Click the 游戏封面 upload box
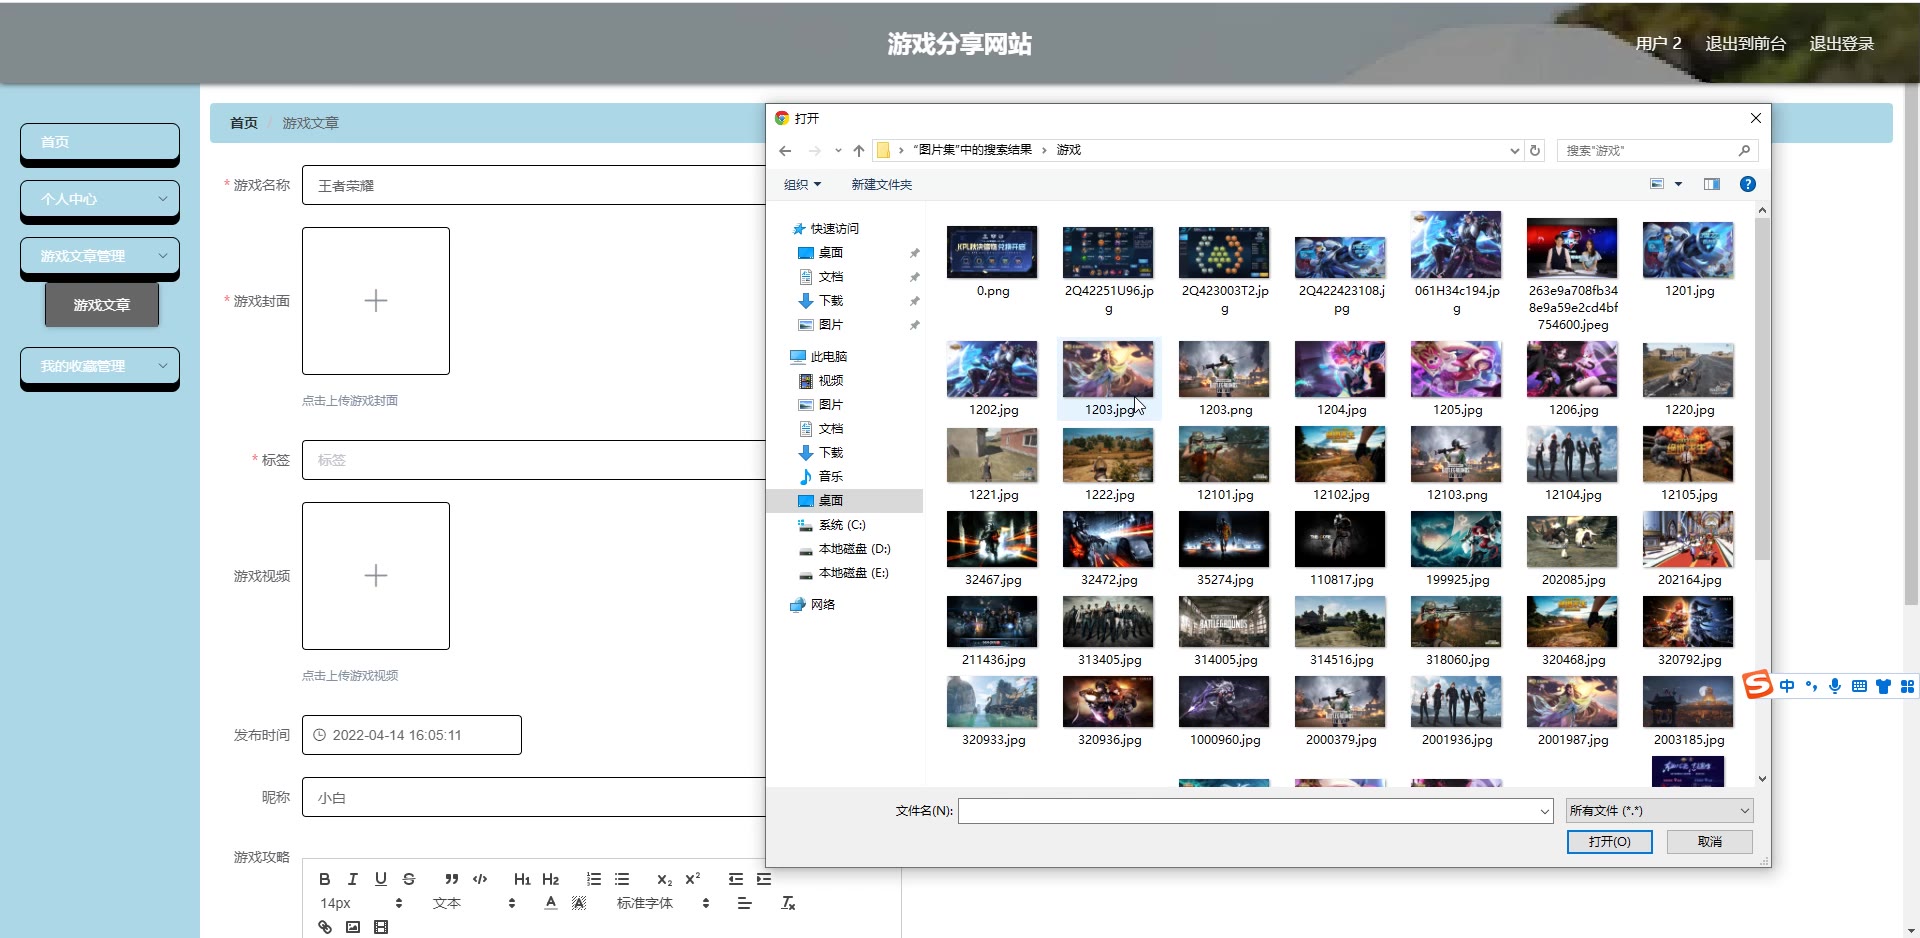The width and height of the screenshot is (1920, 938). click(376, 301)
